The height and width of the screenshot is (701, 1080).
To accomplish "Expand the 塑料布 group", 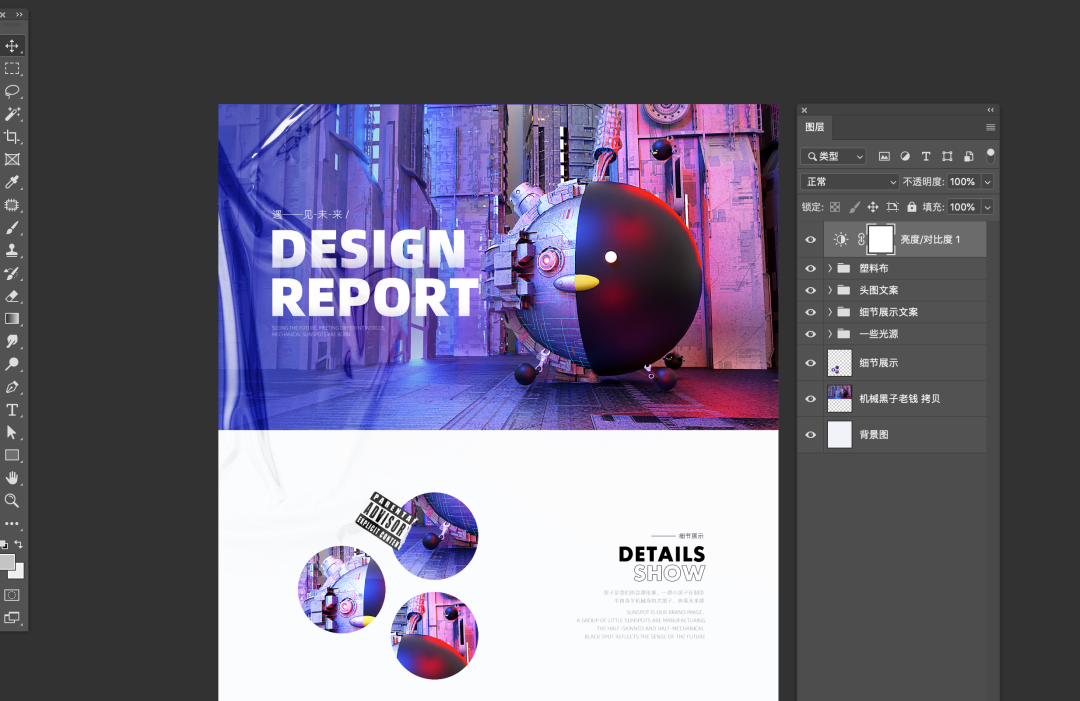I will coord(830,268).
